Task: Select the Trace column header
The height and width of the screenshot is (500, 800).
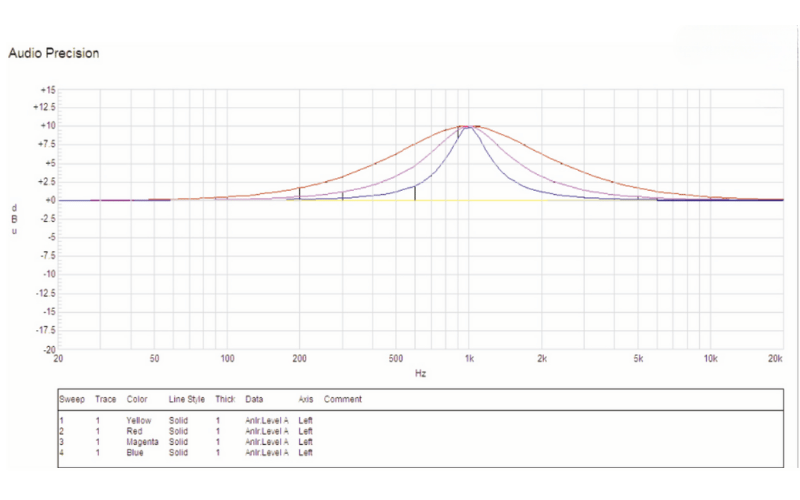Action: (x=106, y=399)
